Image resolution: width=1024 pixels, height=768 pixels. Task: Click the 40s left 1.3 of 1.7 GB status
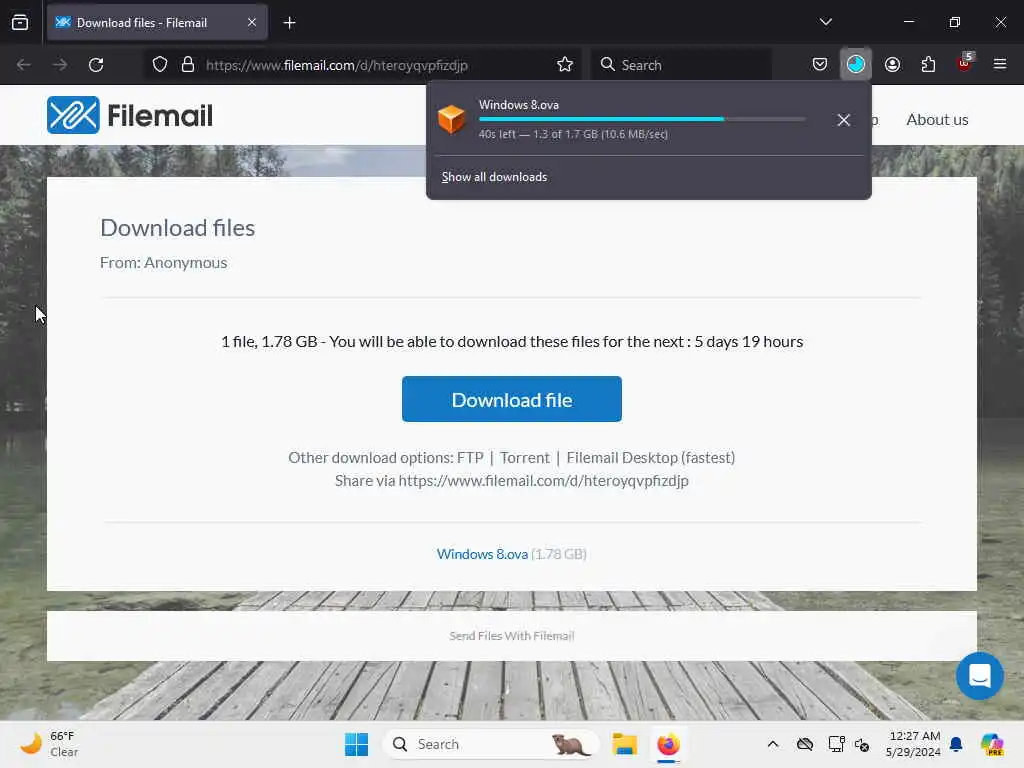(573, 135)
